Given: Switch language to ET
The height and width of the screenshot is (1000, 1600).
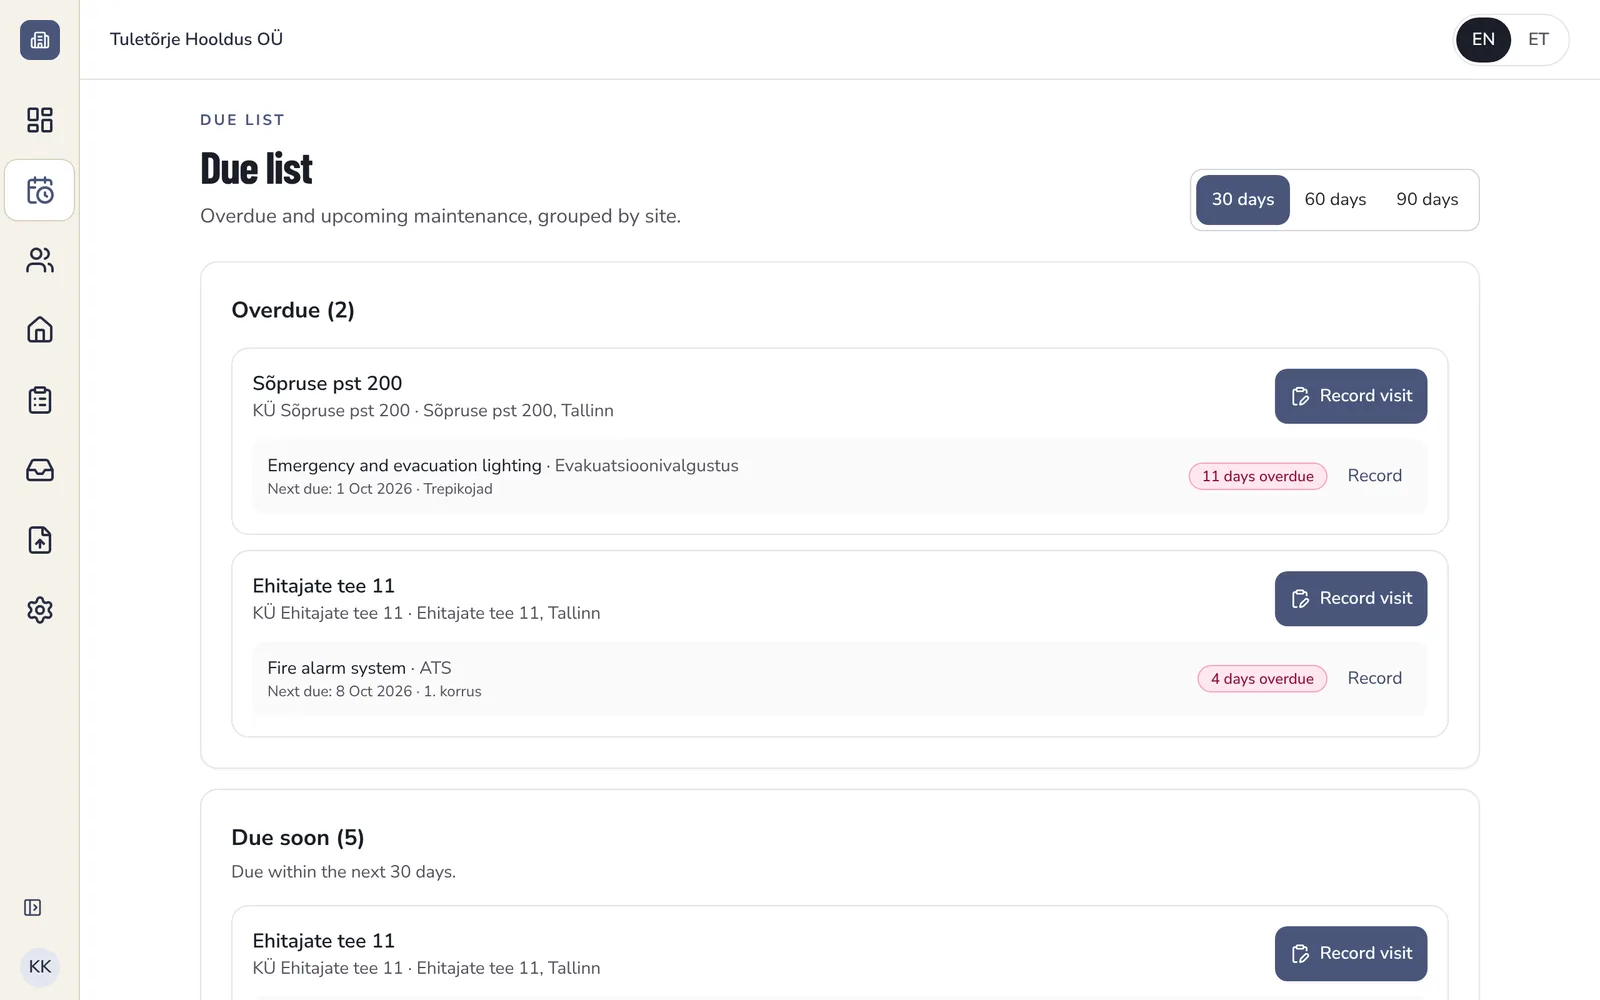Looking at the screenshot, I should (1538, 40).
